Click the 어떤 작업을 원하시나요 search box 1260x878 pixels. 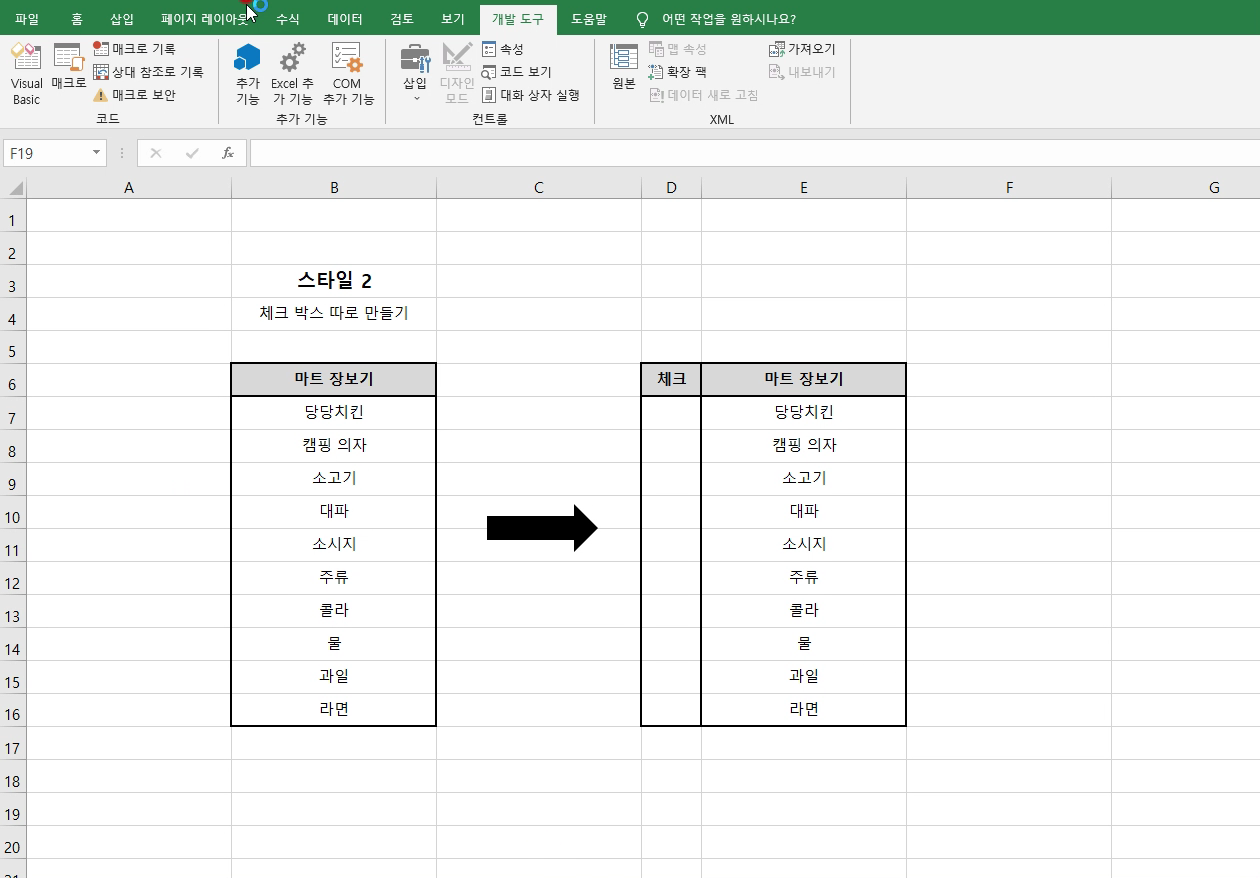click(728, 19)
